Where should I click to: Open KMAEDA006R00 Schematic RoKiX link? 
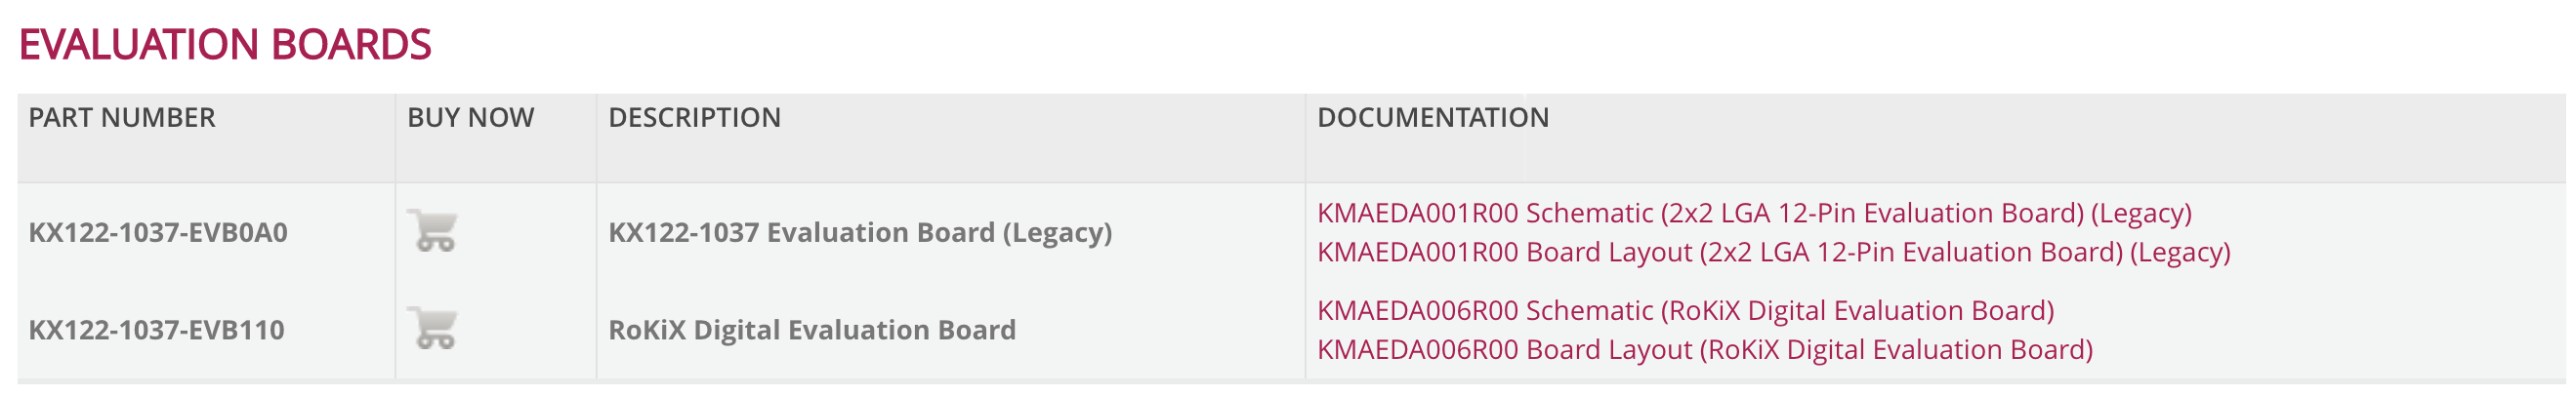[1685, 311]
